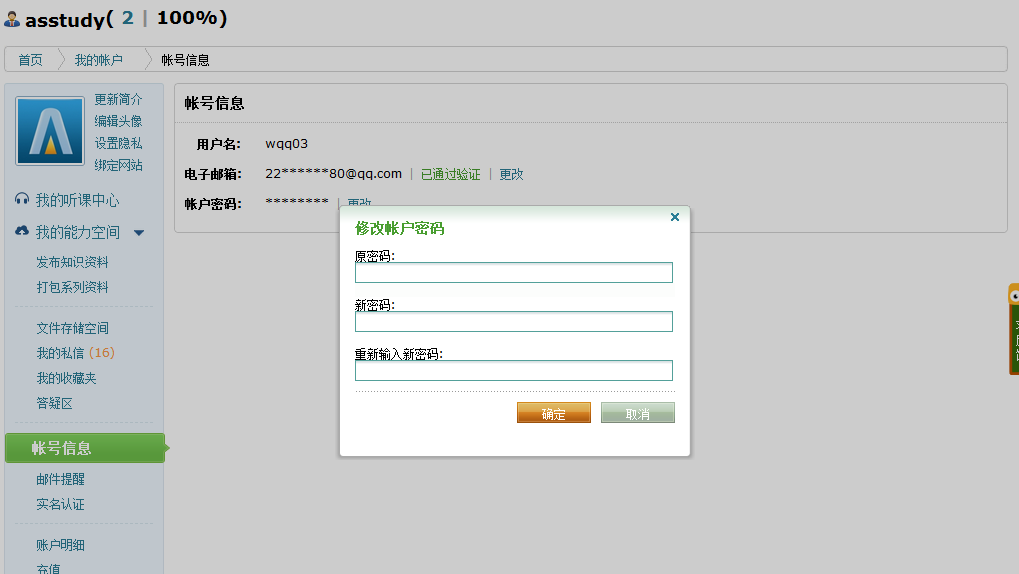The height and width of the screenshot is (574, 1019).
Task: Open 我的能力空间 sidebar item
Action: click(x=77, y=232)
